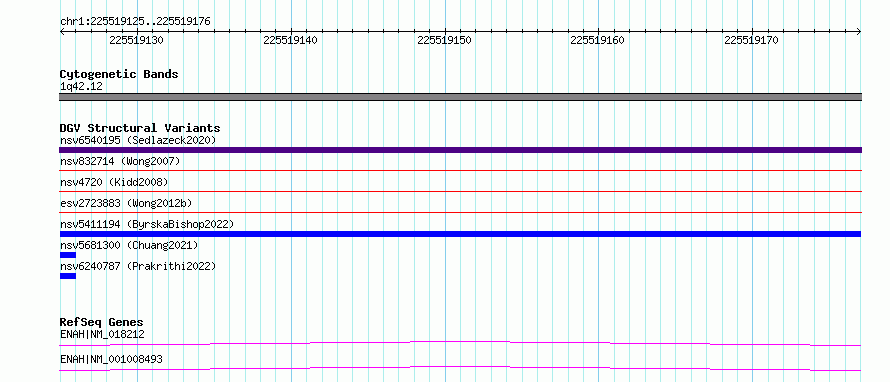Select the 1q42.12 band label
This screenshot has width=890, height=382.
(x=81, y=87)
